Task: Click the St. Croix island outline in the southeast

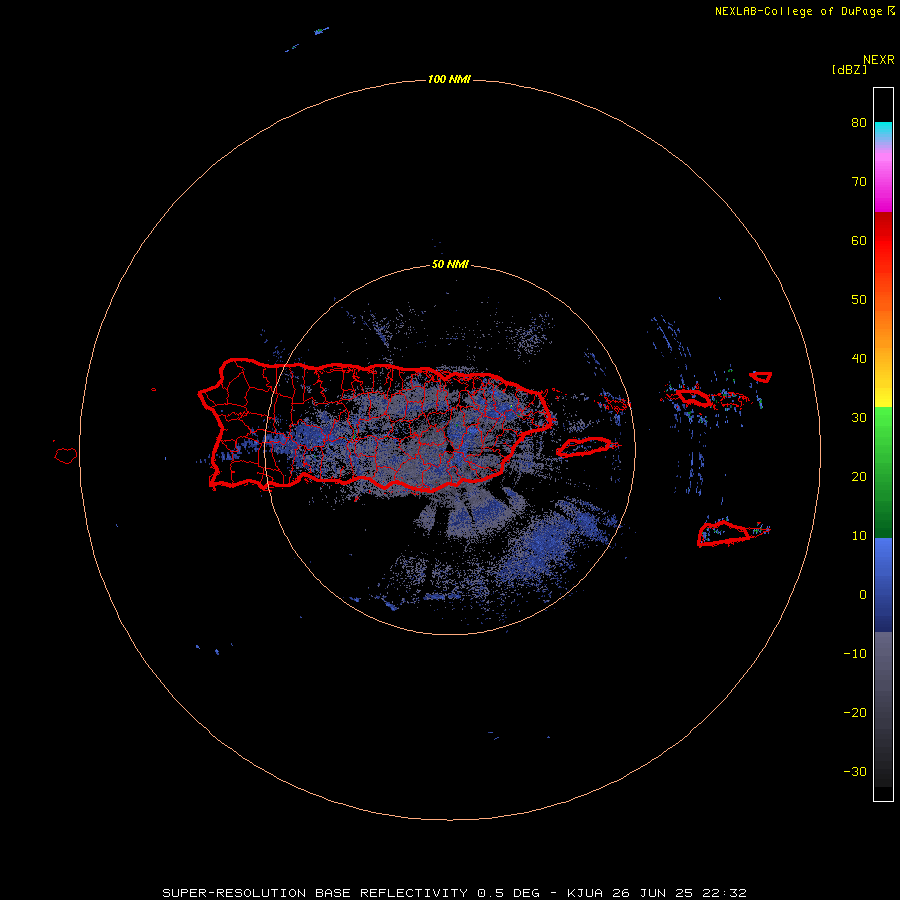Action: click(x=726, y=533)
